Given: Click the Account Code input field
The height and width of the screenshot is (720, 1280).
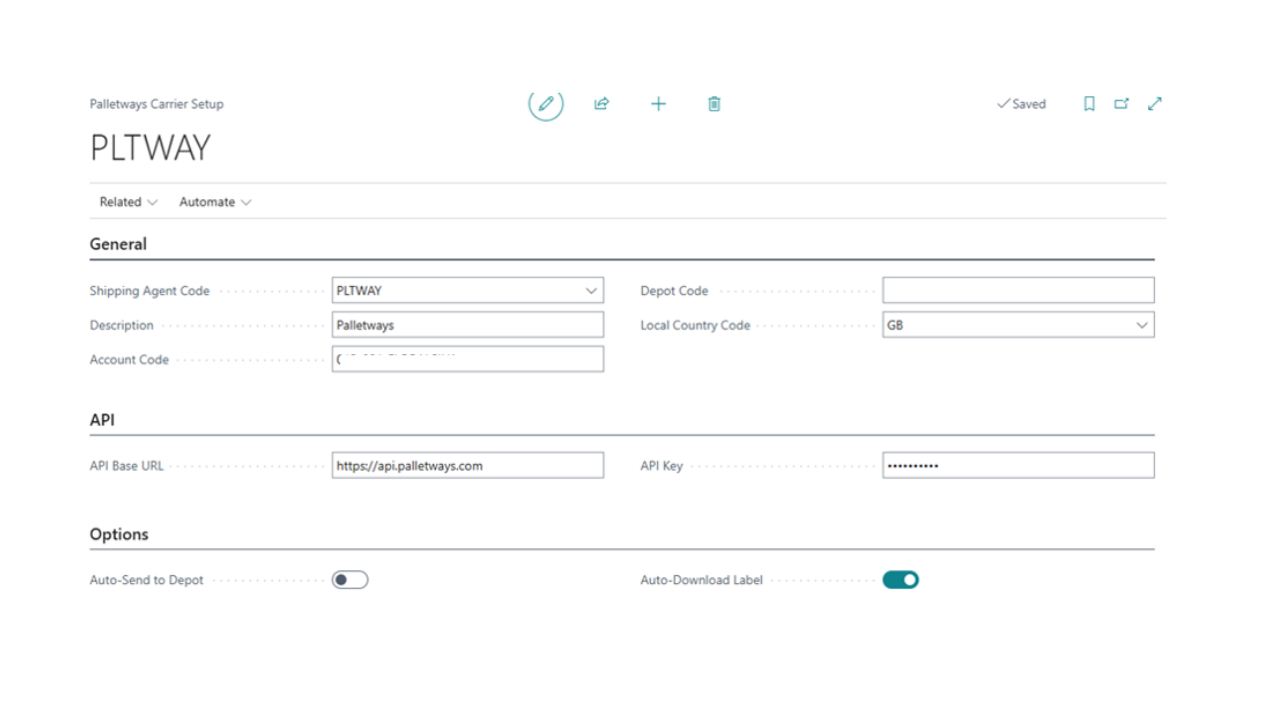Looking at the screenshot, I should [468, 359].
